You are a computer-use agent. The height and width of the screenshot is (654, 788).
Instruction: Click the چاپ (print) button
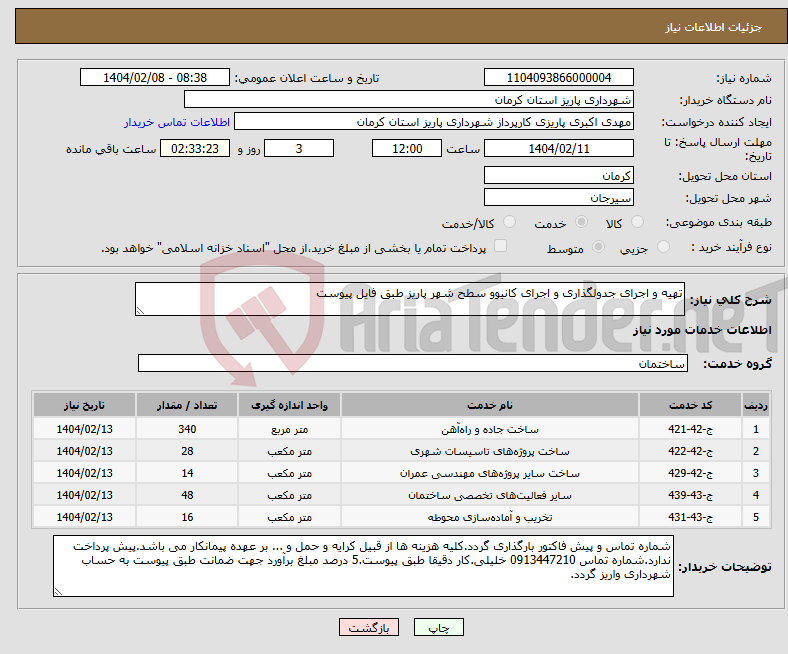438,627
